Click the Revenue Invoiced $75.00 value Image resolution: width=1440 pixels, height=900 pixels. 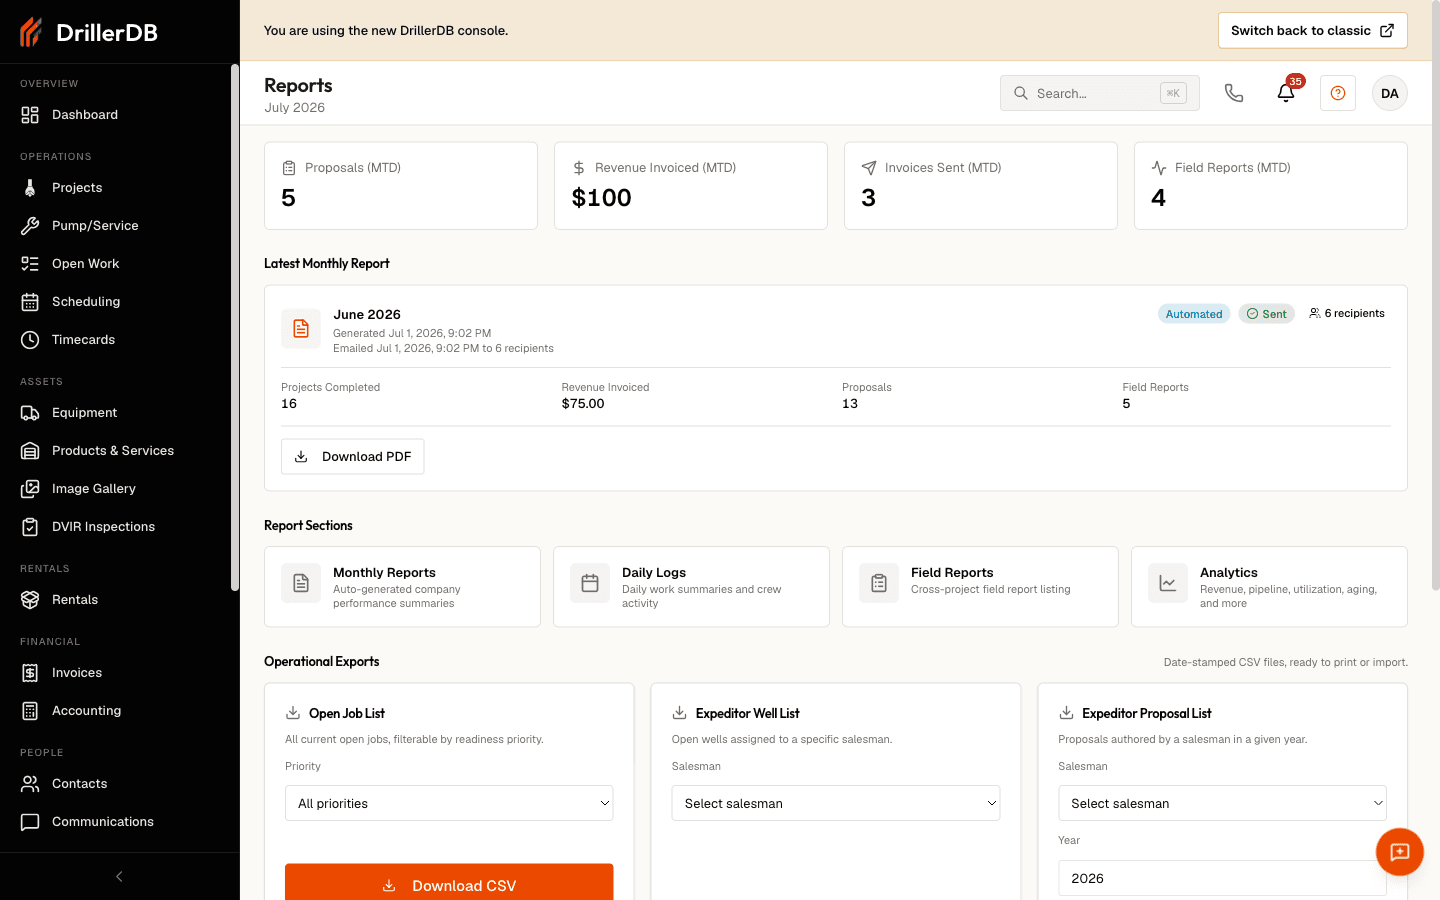click(x=583, y=404)
